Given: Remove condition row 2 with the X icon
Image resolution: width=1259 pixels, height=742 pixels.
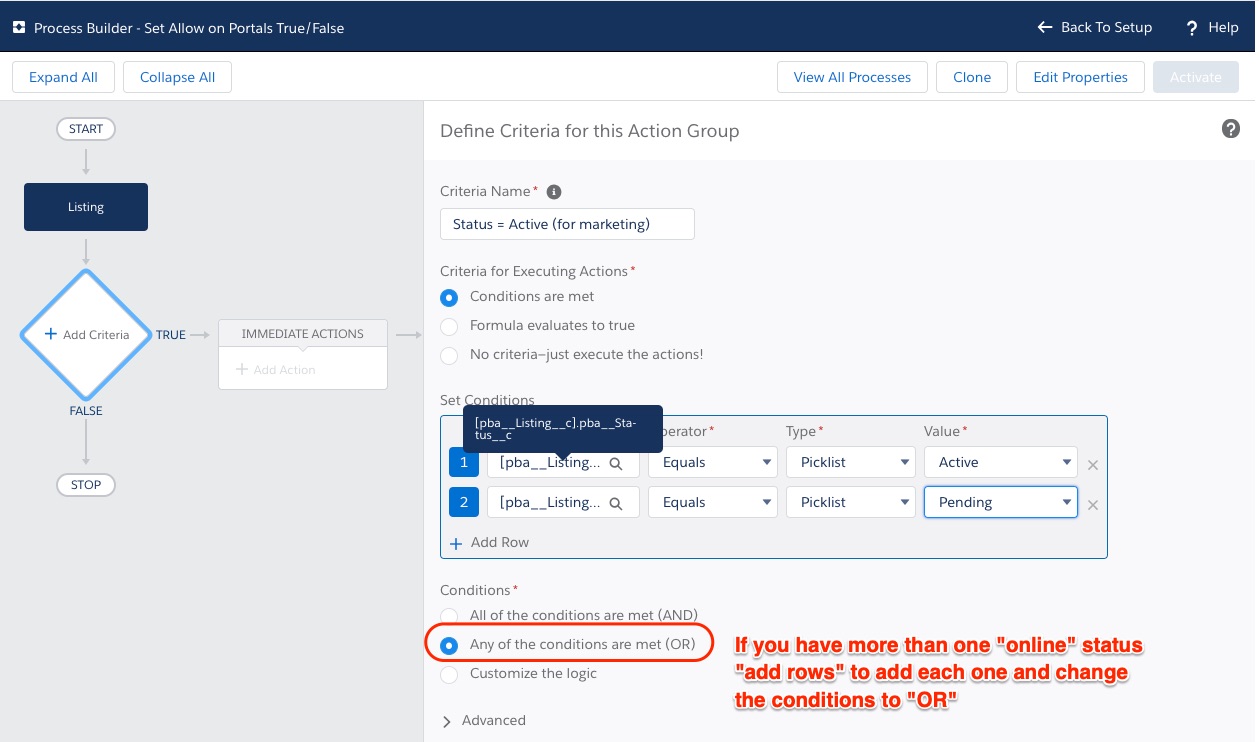Looking at the screenshot, I should [1093, 504].
